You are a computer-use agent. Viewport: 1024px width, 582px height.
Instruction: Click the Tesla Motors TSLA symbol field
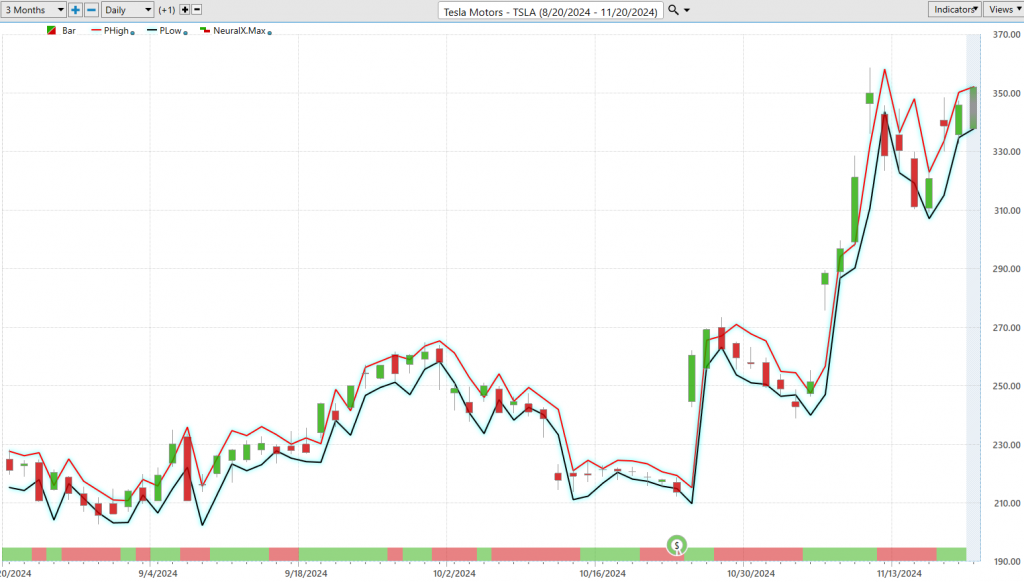pyautogui.click(x=551, y=11)
